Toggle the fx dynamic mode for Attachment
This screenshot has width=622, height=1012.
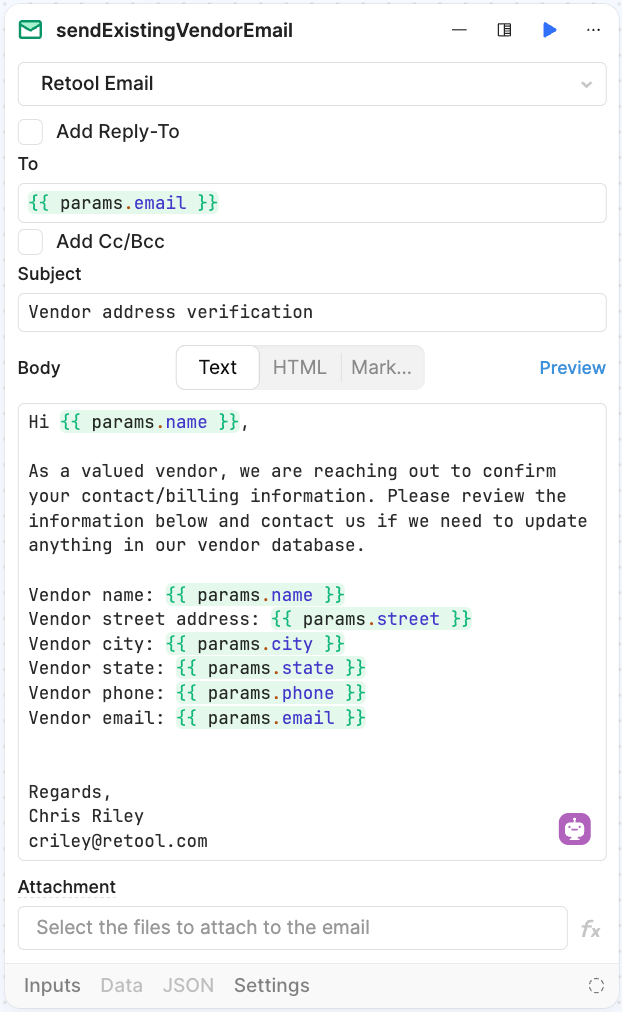(x=590, y=929)
